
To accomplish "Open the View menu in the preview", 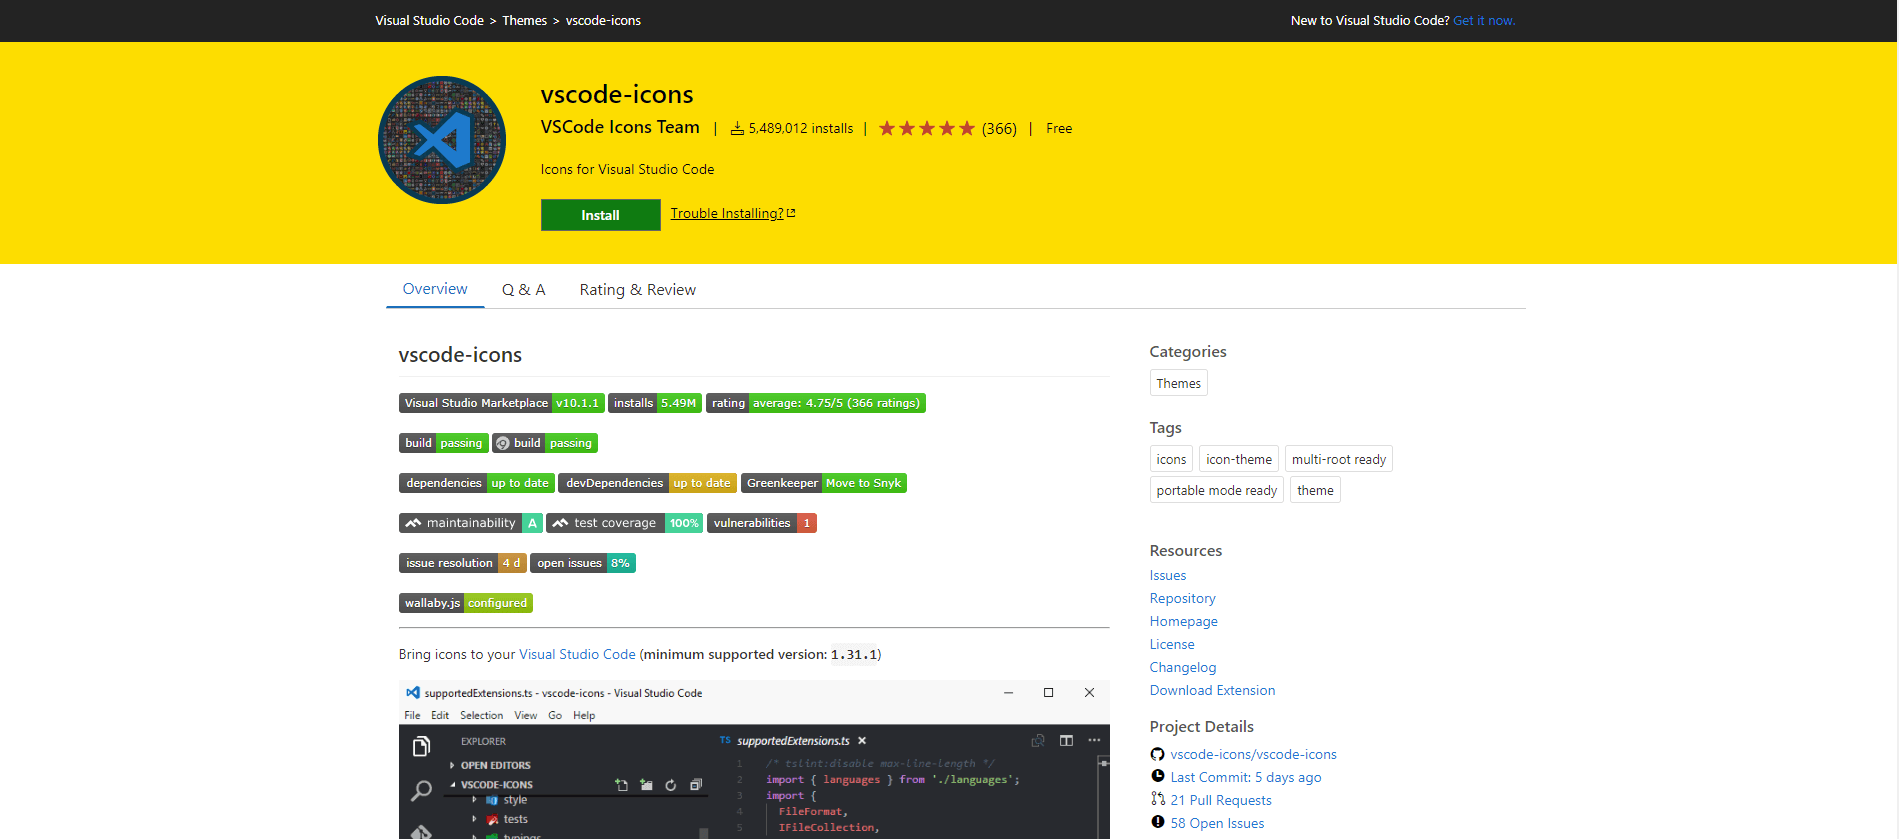I will click(526, 715).
